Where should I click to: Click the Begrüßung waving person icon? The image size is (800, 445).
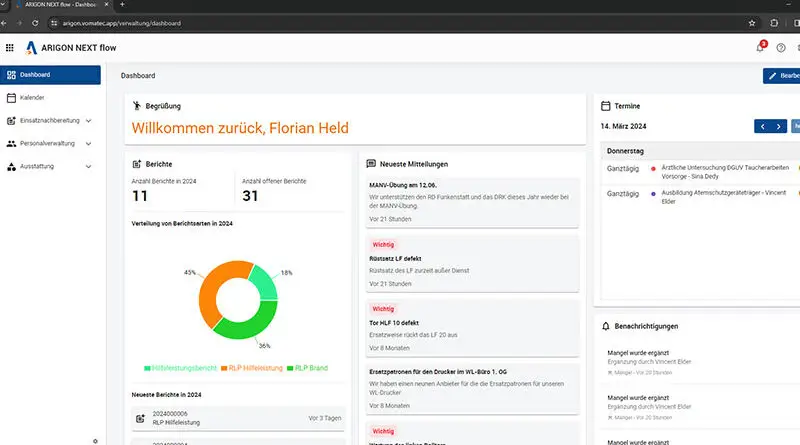pyautogui.click(x=137, y=106)
